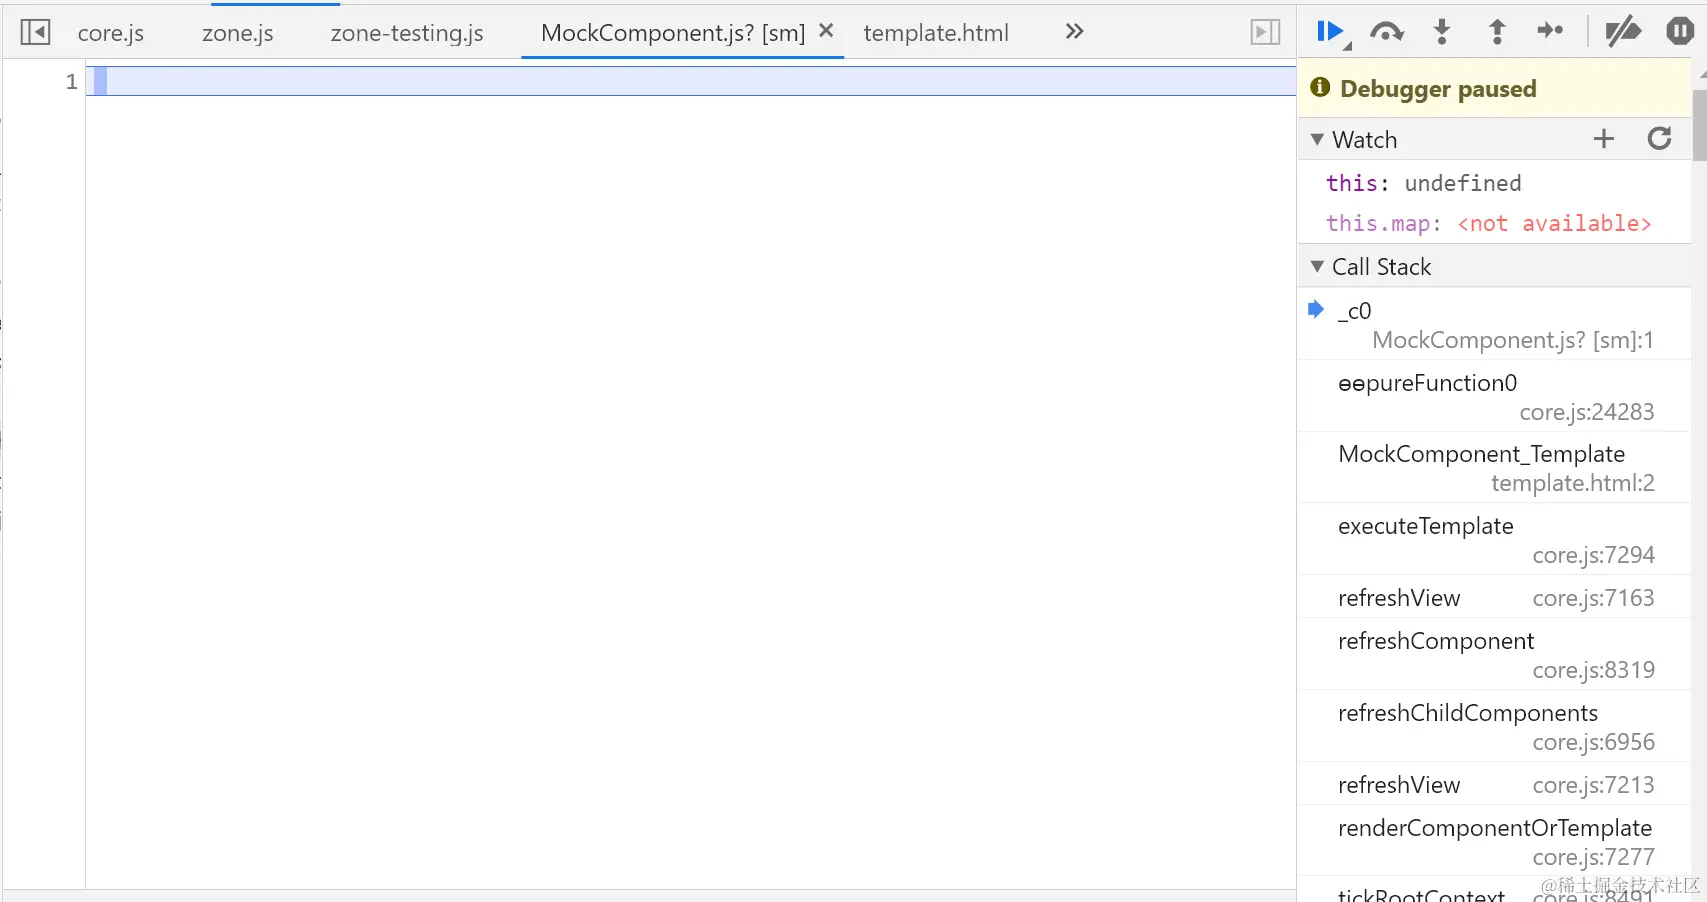1707x902 pixels.
Task: Click the Debugger paused info icon
Action: (x=1320, y=87)
